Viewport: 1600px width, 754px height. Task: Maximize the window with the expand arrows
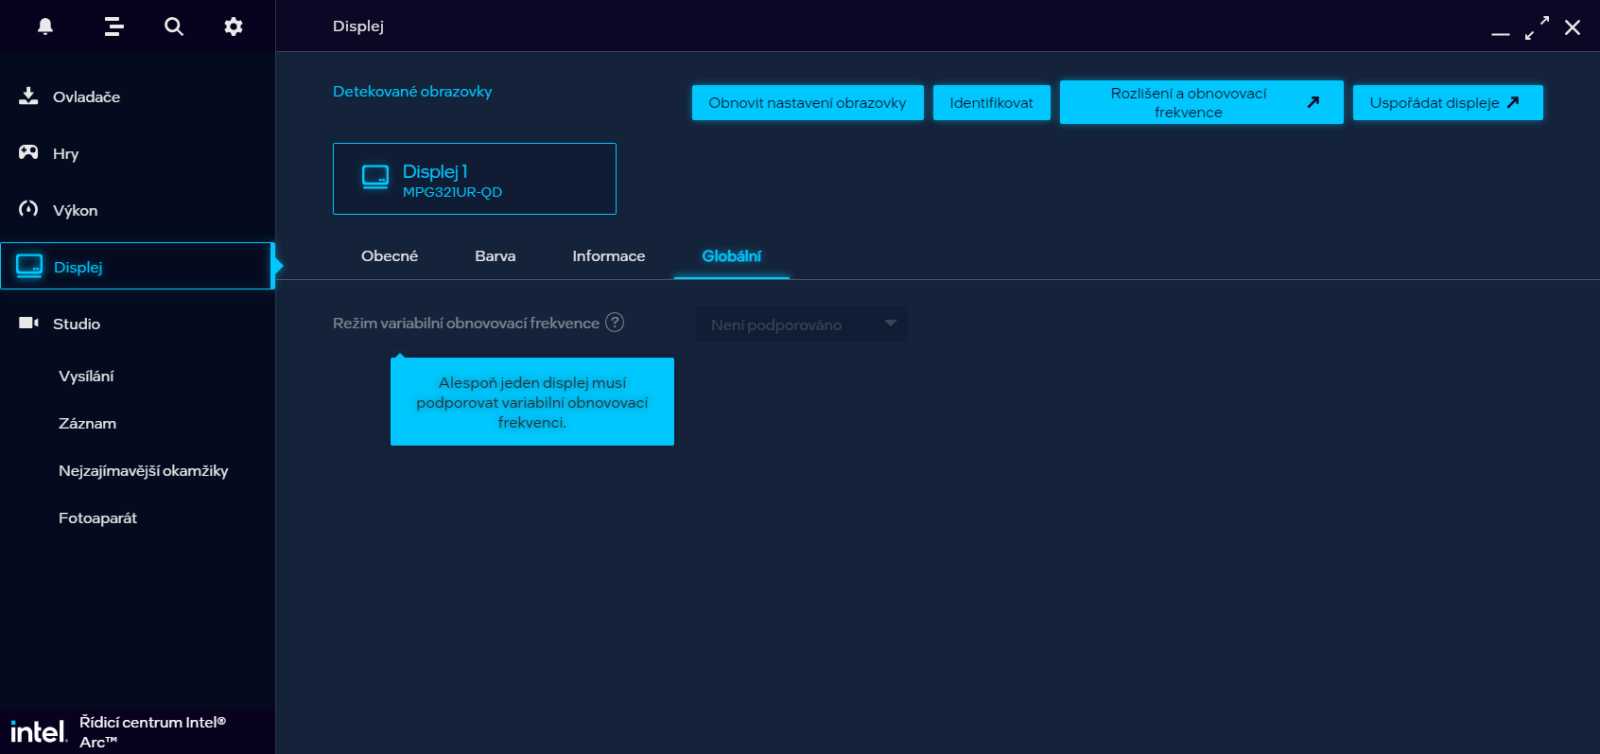[x=1537, y=27]
